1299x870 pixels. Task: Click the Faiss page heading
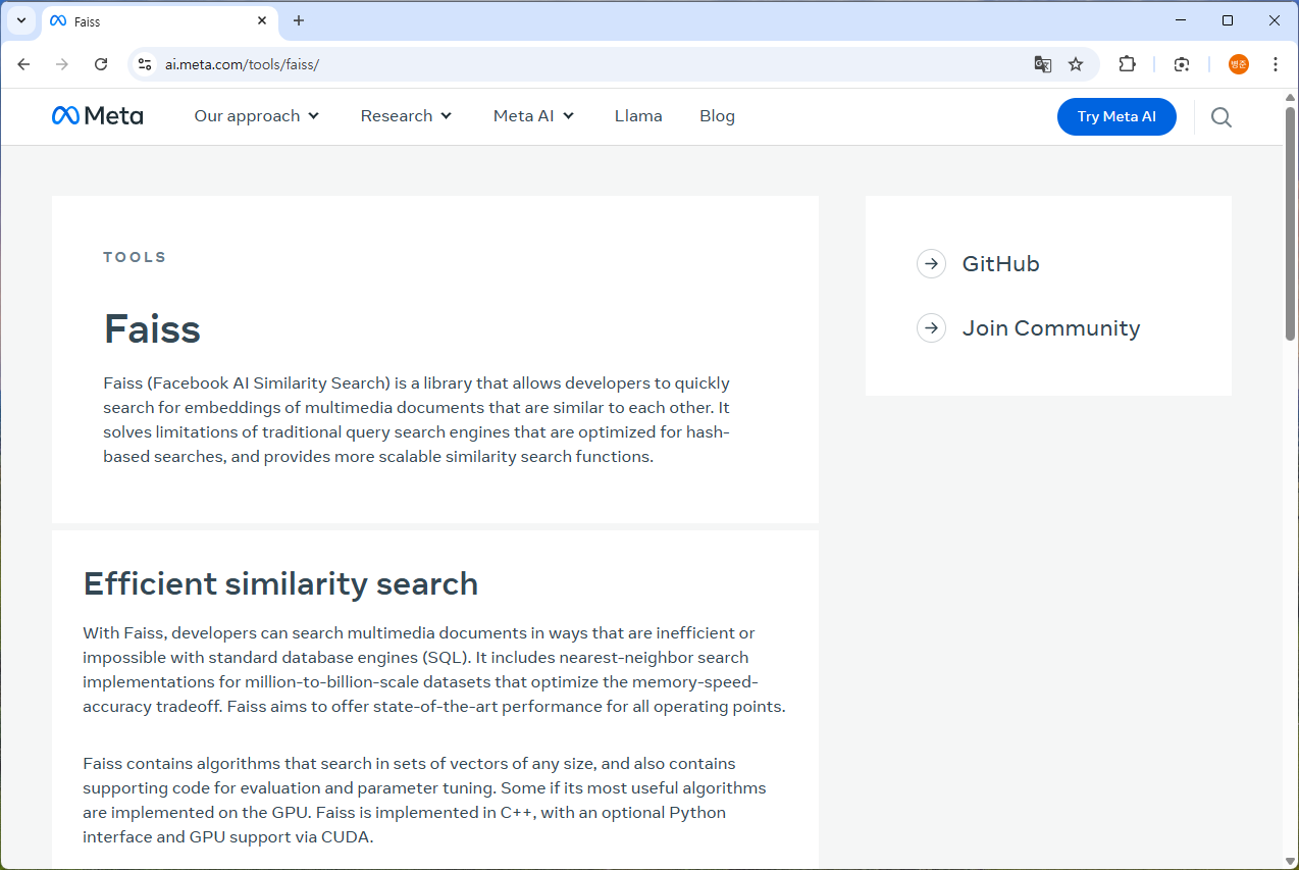(x=152, y=329)
